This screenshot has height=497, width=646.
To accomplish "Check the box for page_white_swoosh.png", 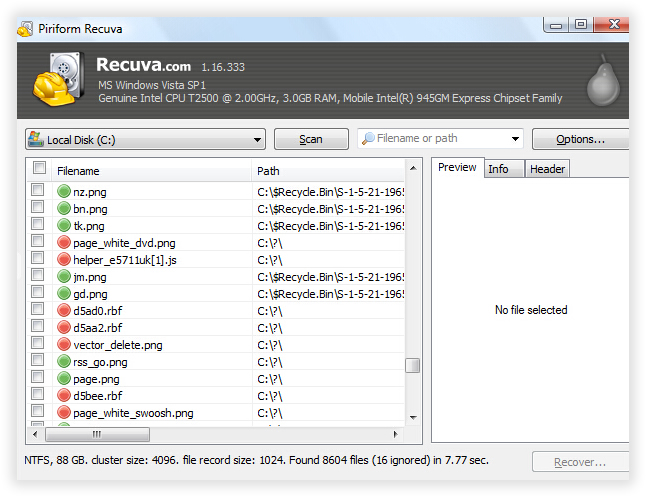I will (x=37, y=410).
